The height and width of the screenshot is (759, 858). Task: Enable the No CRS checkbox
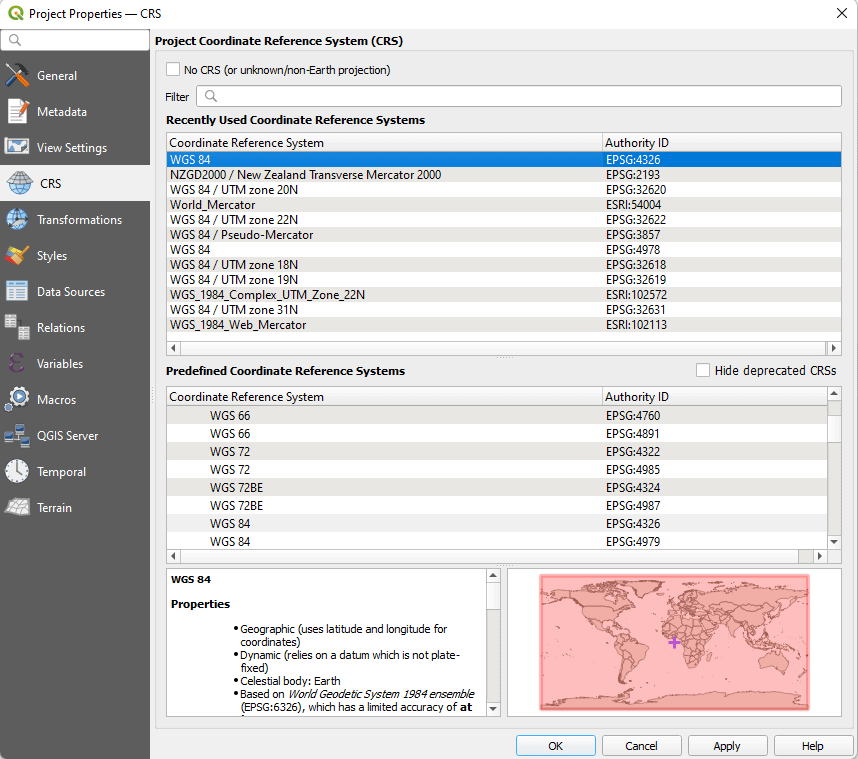173,70
